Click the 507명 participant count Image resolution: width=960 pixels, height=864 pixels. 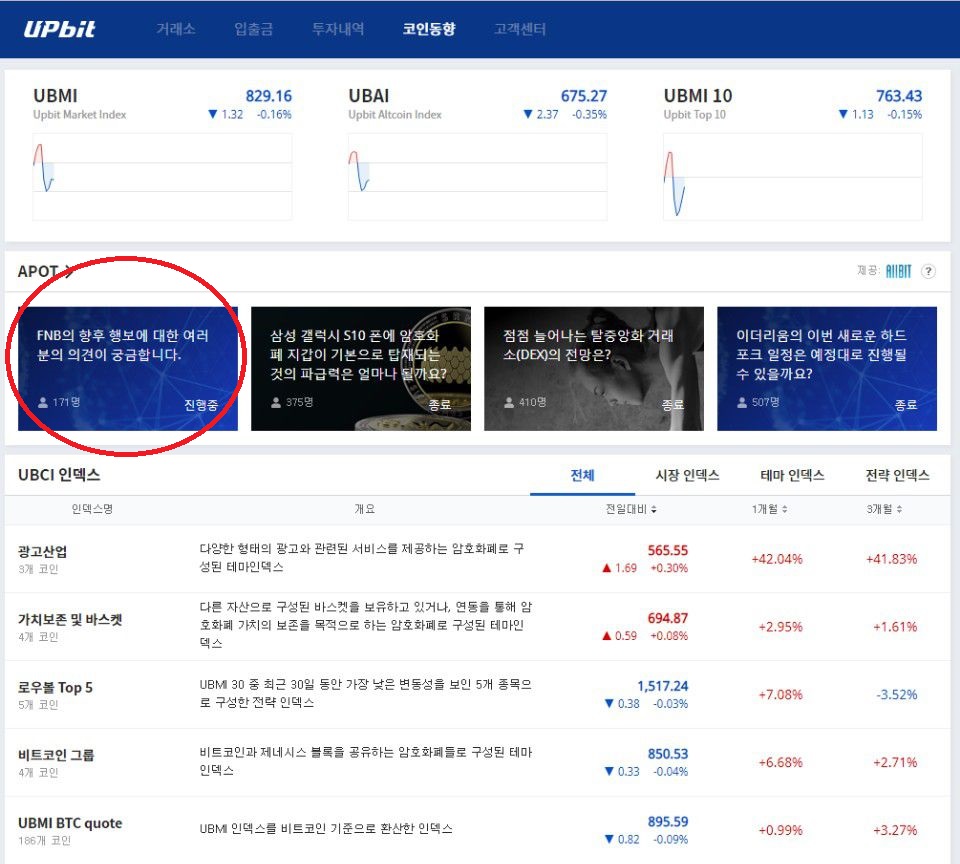click(x=759, y=402)
